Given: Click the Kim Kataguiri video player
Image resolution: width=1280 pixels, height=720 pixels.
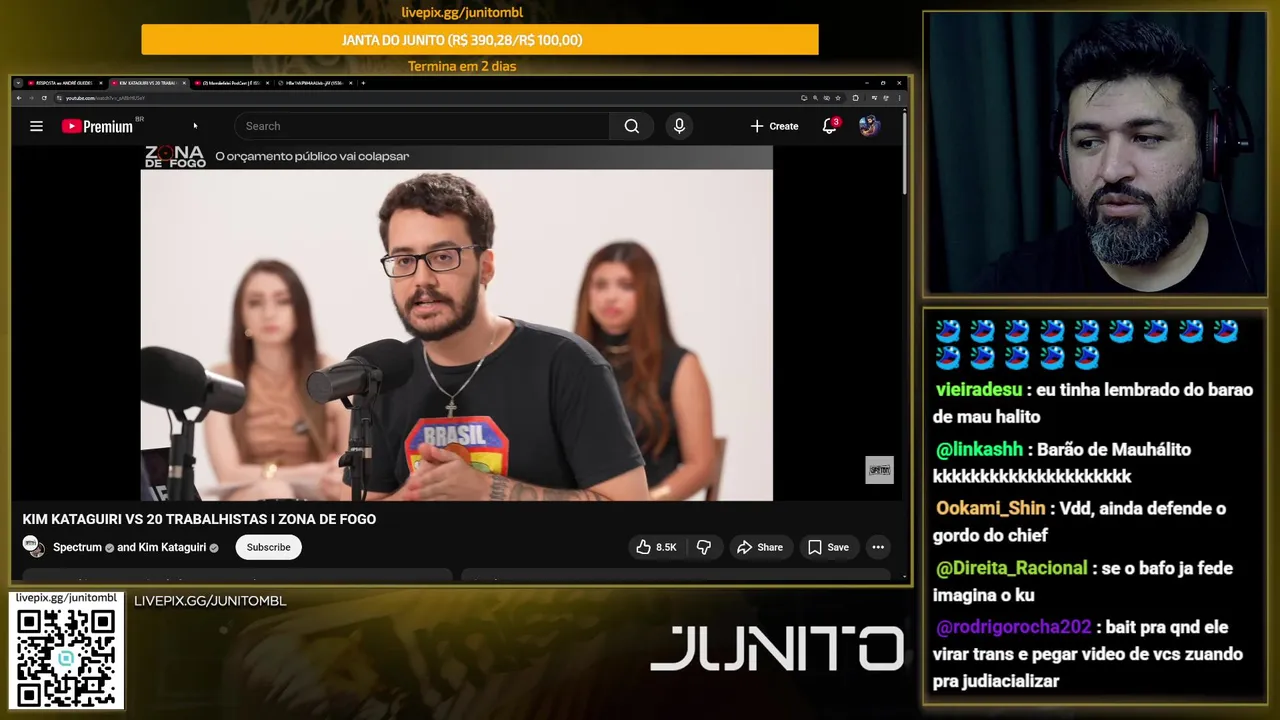Looking at the screenshot, I should click(x=456, y=323).
